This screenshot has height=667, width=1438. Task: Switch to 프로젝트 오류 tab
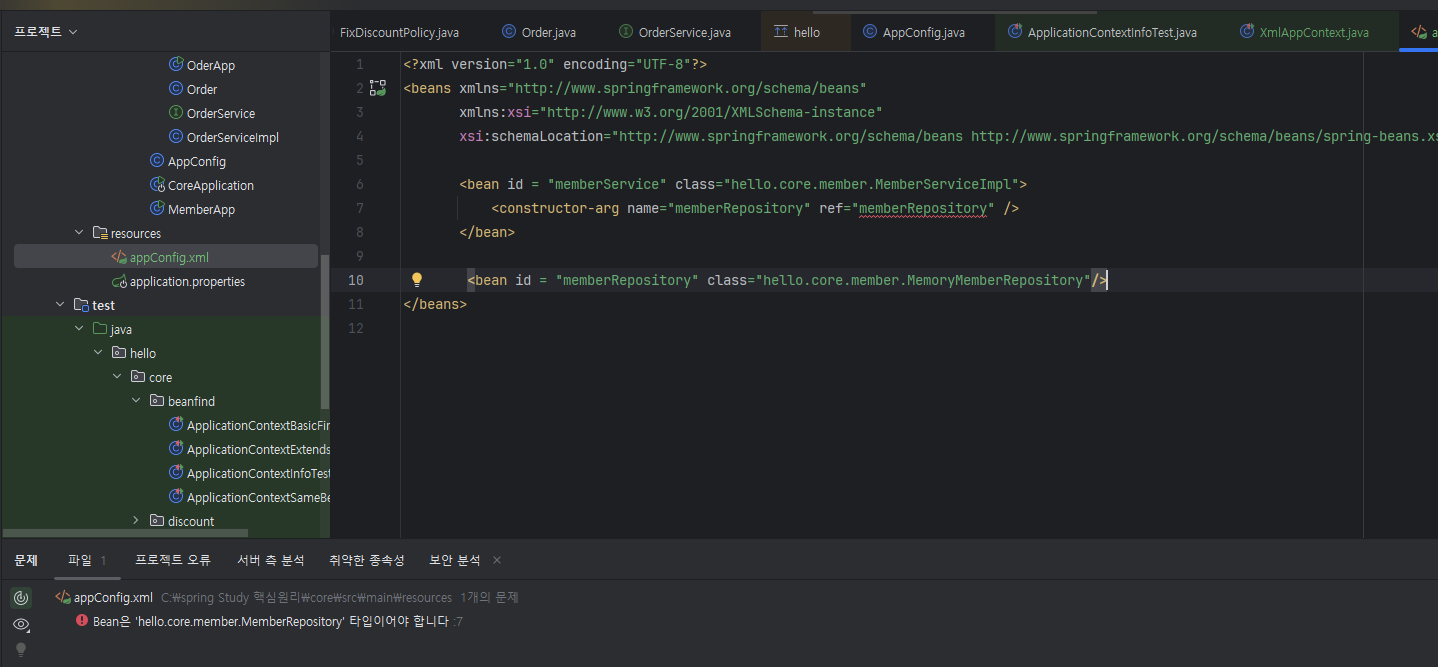173,560
